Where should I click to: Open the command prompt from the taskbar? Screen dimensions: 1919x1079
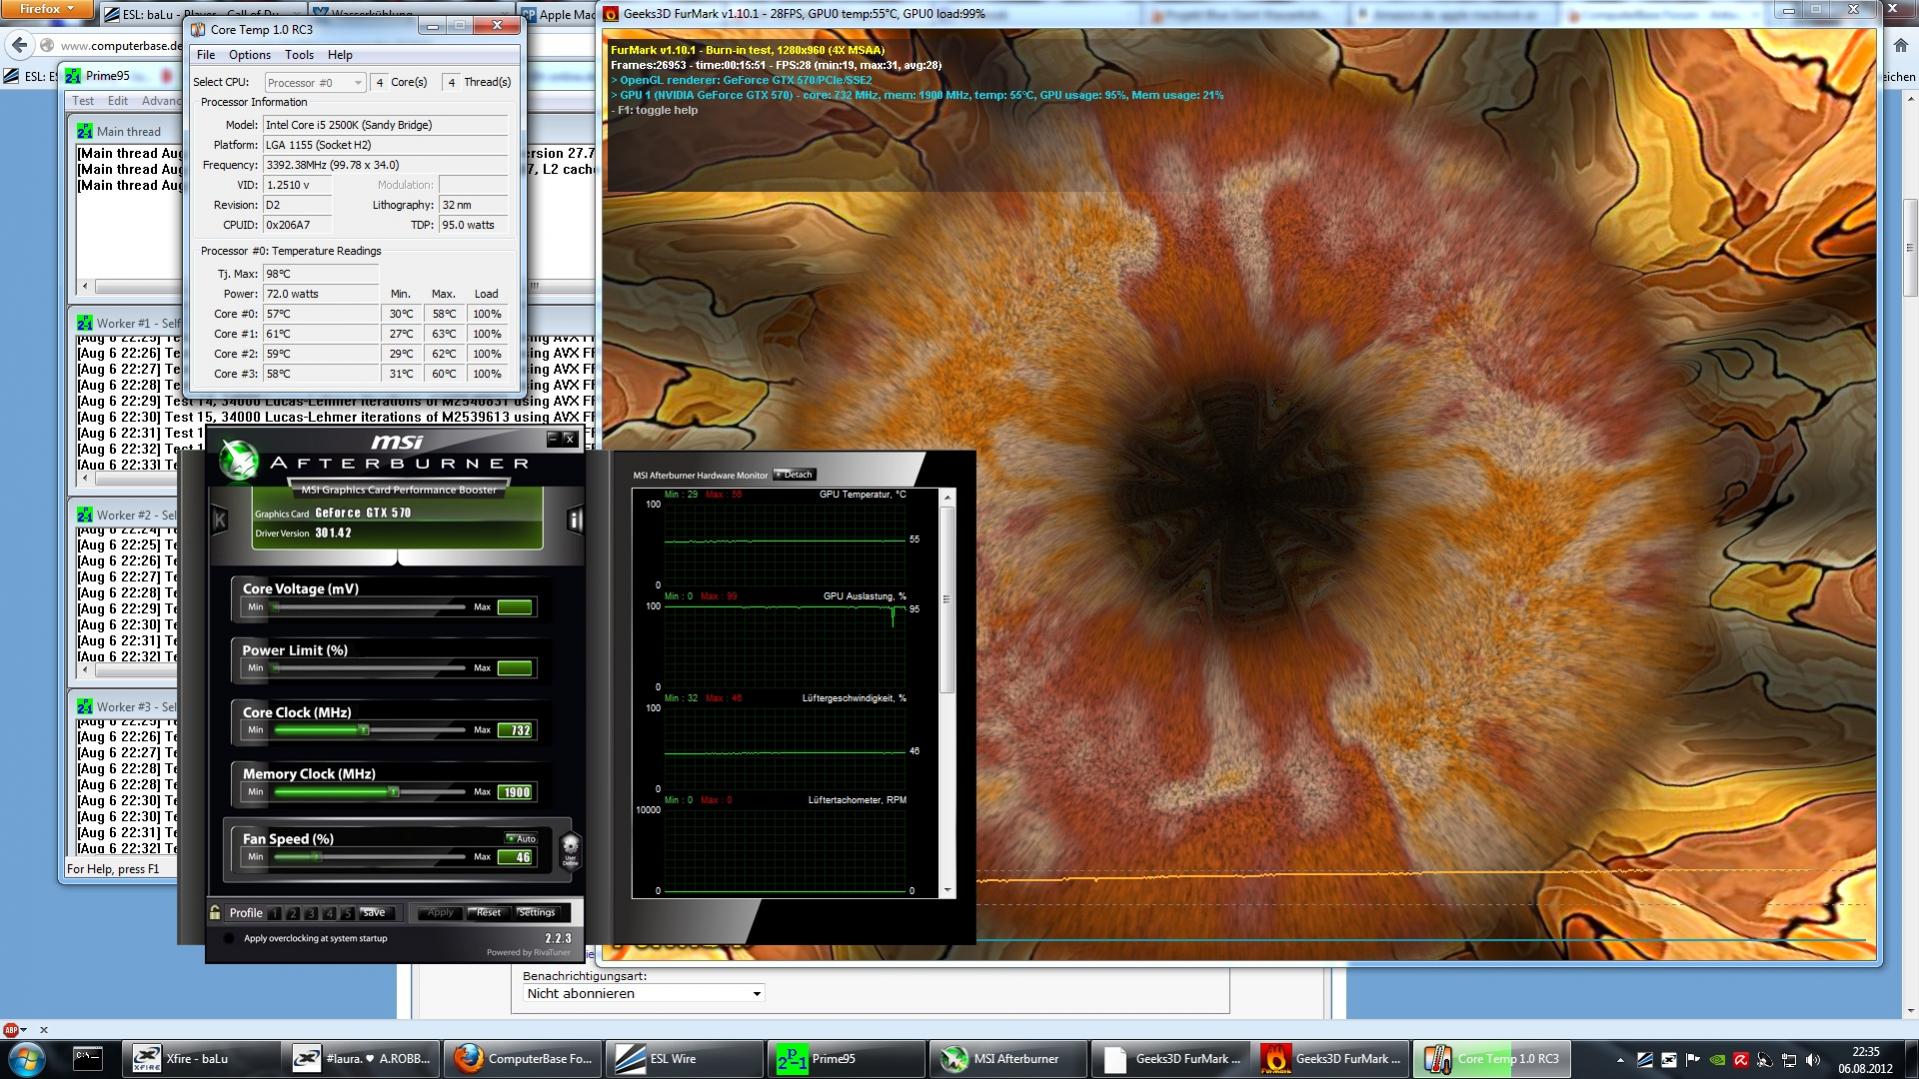click(88, 1058)
